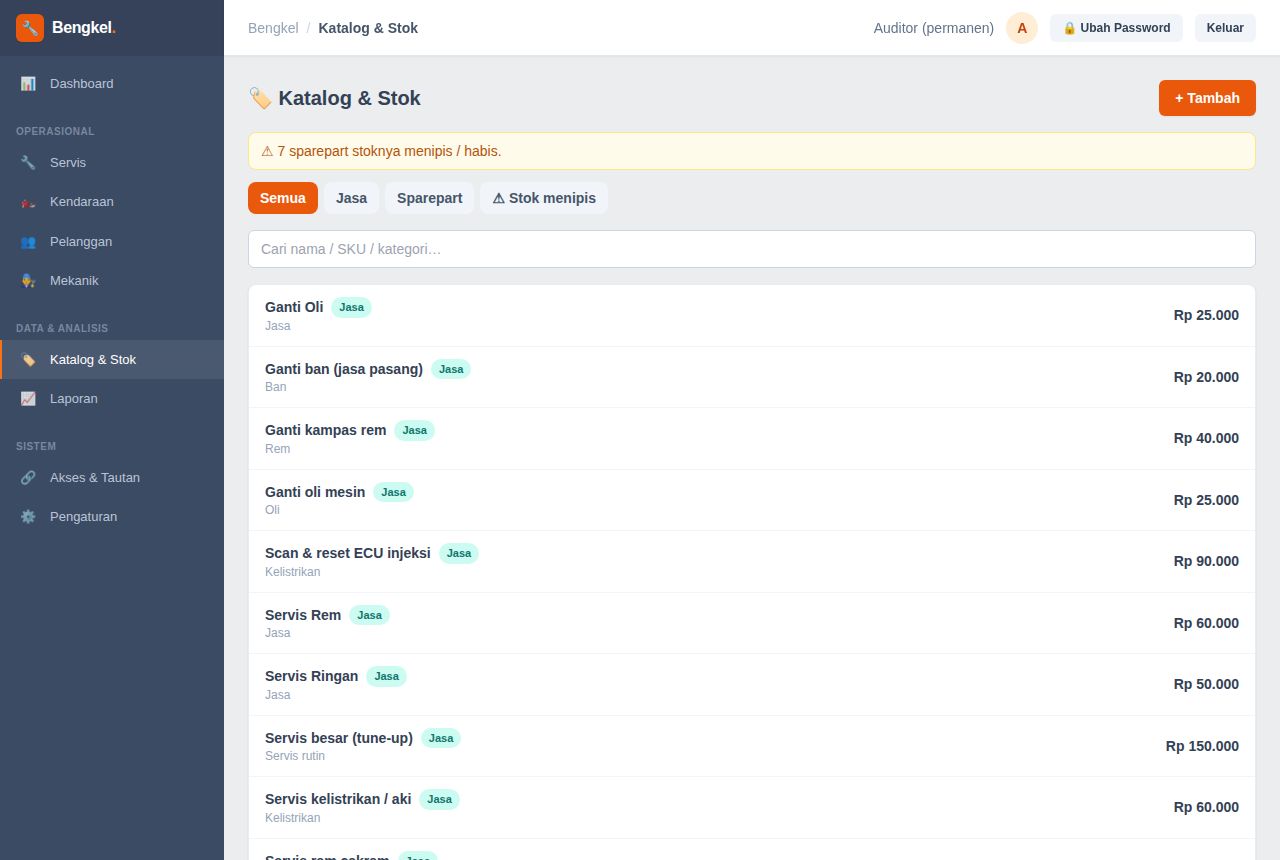Click the user avatar circle labeled A

(1022, 28)
